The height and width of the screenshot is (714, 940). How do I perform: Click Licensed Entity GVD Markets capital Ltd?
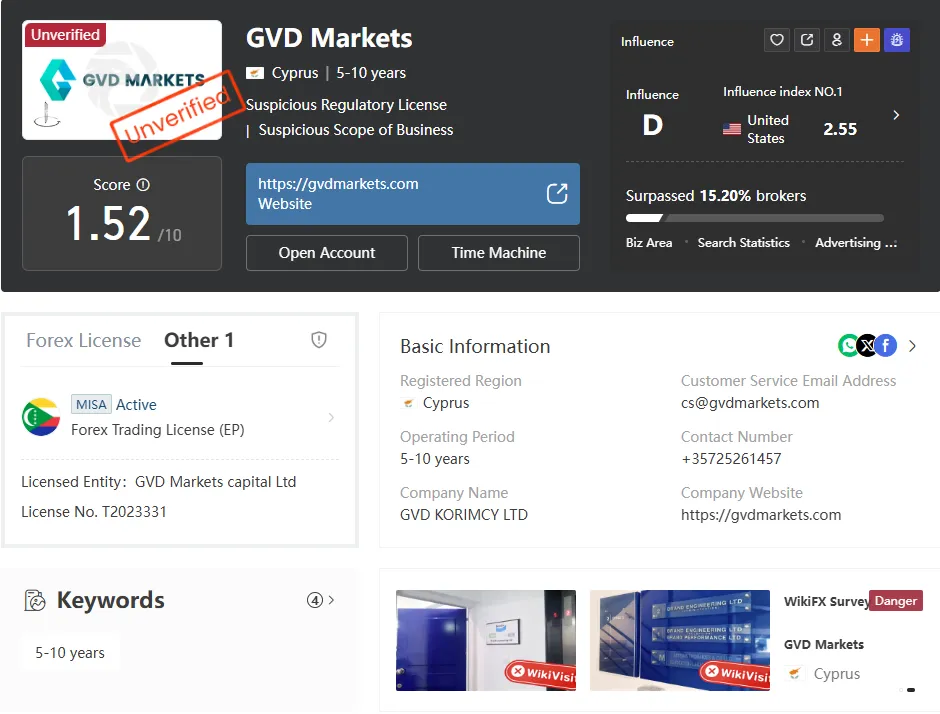point(158,482)
